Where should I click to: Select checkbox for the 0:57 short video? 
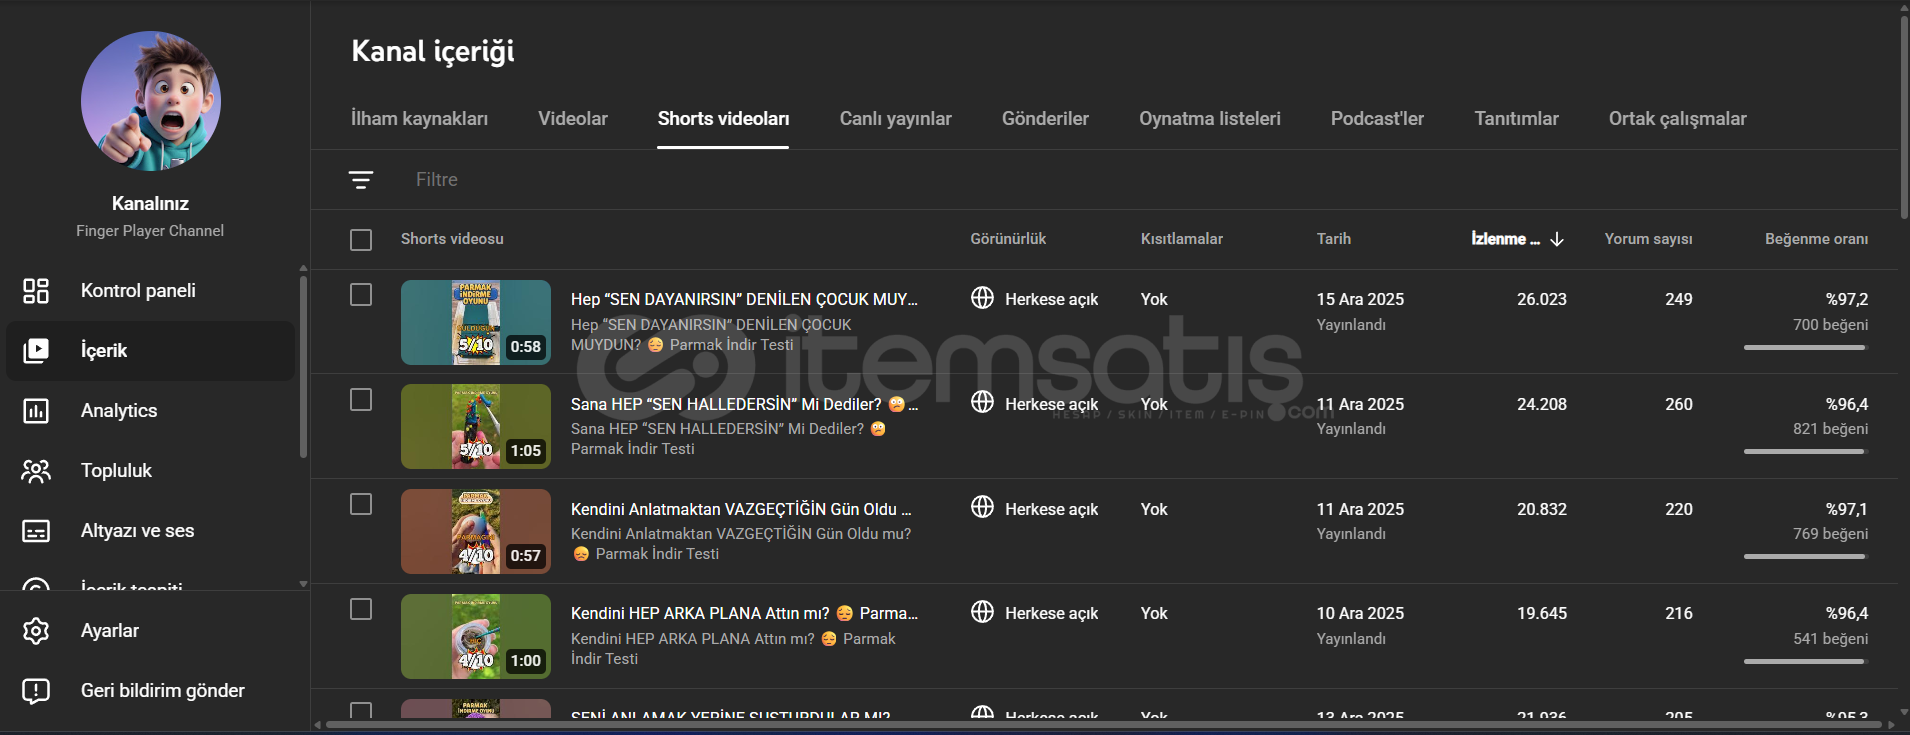point(361,505)
